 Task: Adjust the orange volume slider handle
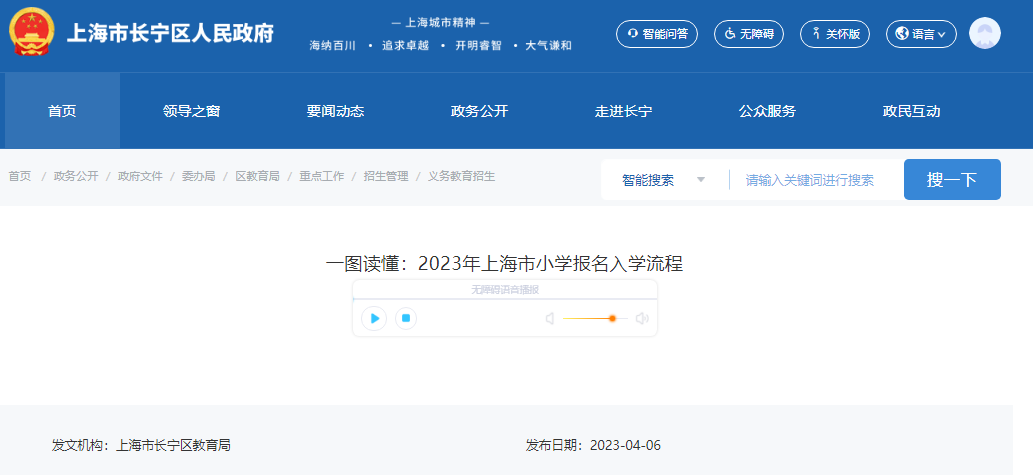612,319
